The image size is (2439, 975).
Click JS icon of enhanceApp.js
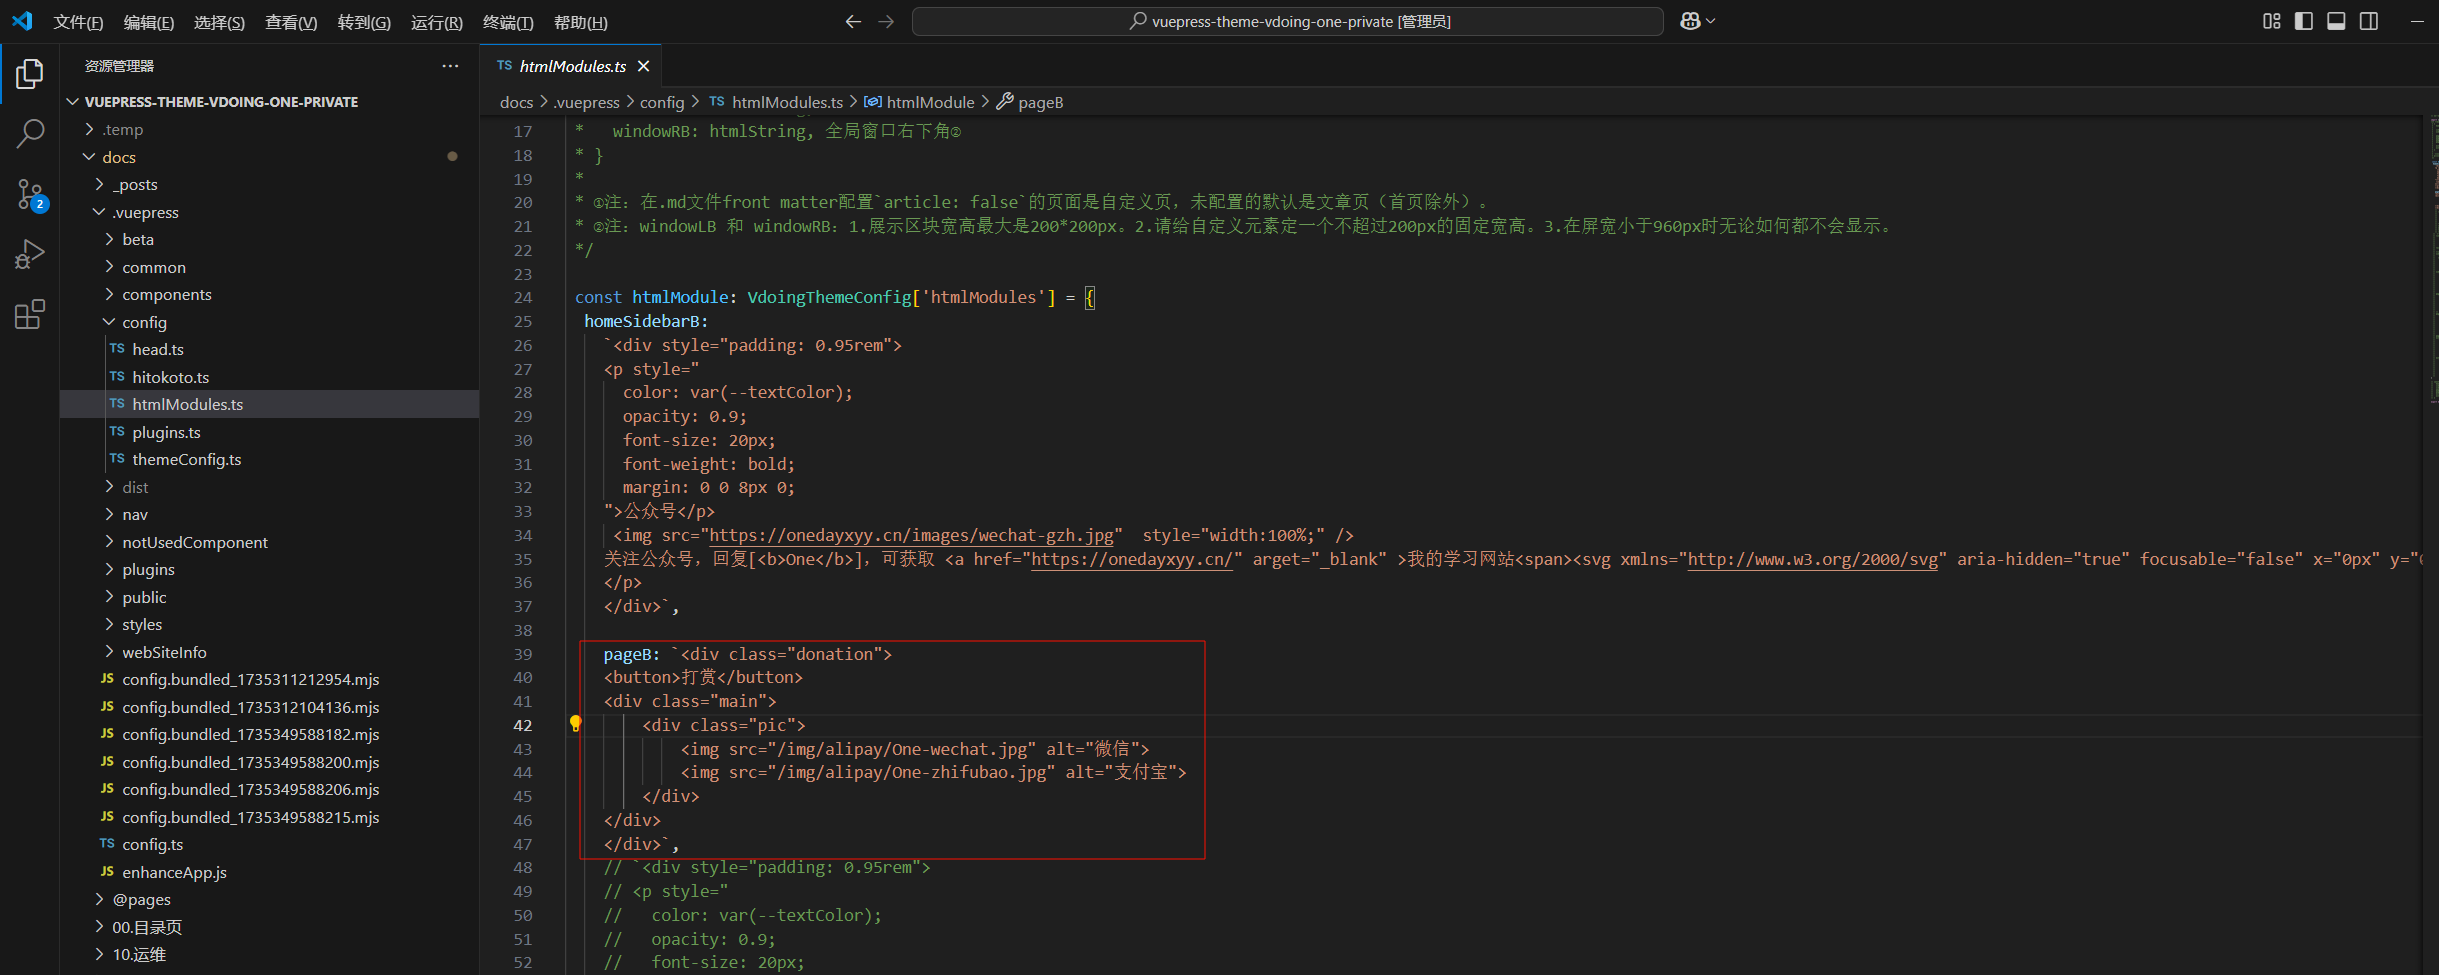click(x=107, y=872)
